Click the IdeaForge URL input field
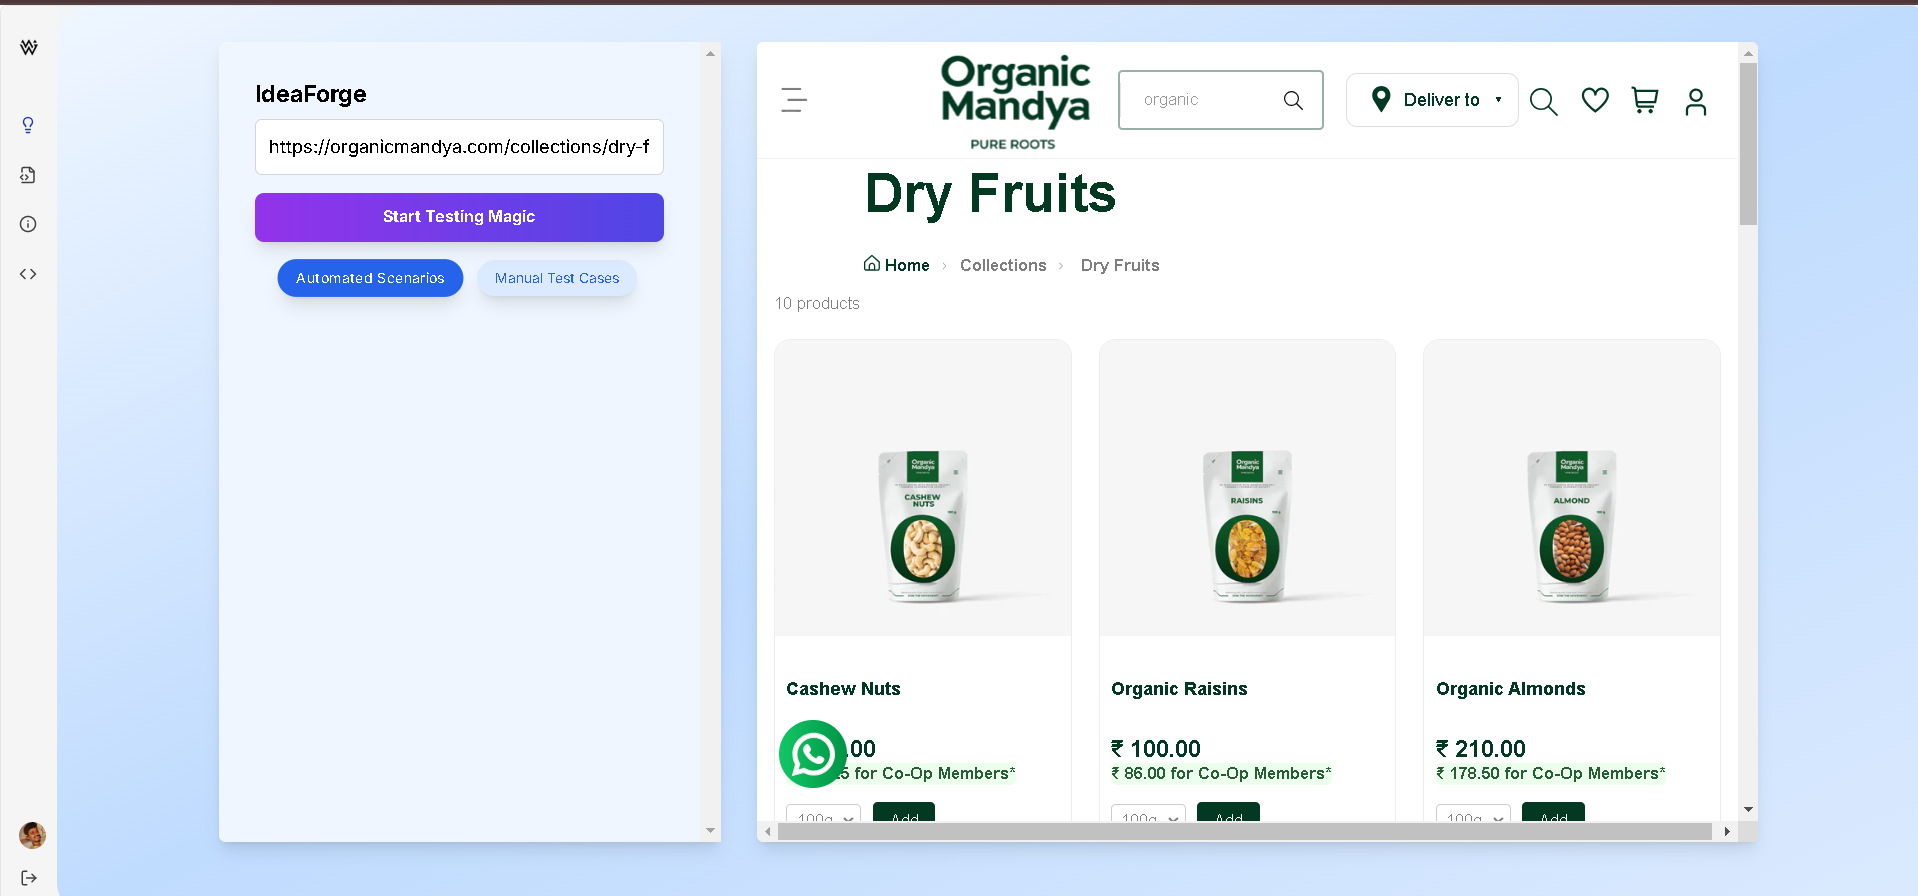The height and width of the screenshot is (896, 1918). (x=459, y=147)
